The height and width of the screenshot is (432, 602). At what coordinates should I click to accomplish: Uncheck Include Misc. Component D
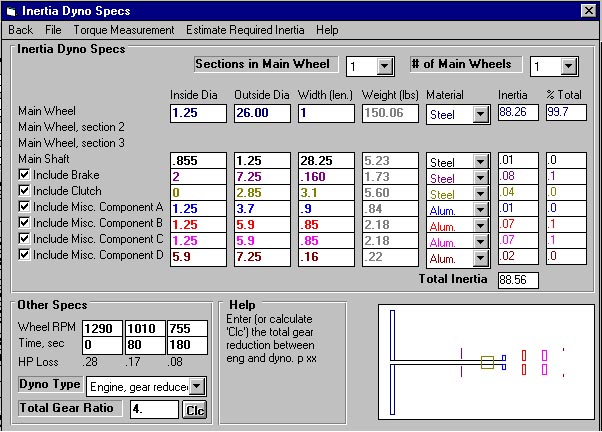click(24, 255)
